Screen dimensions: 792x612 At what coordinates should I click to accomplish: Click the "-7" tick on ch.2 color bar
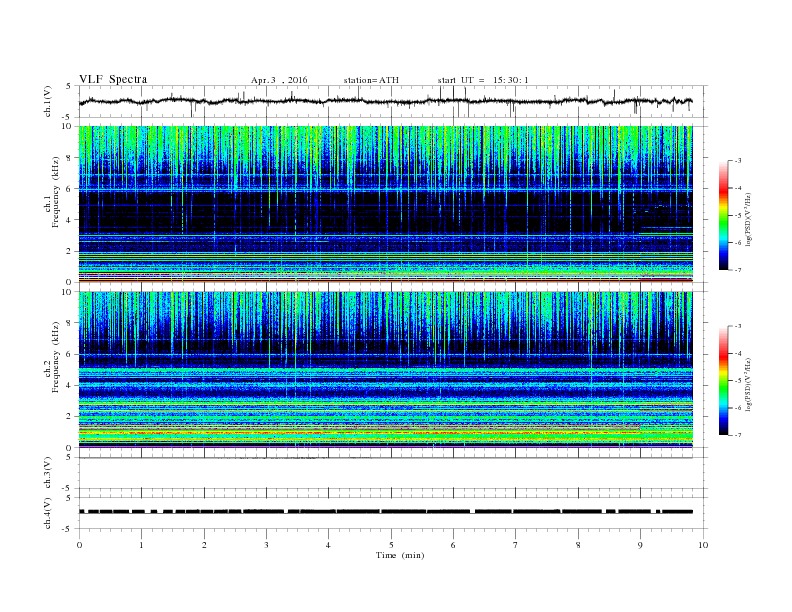[x=738, y=435]
